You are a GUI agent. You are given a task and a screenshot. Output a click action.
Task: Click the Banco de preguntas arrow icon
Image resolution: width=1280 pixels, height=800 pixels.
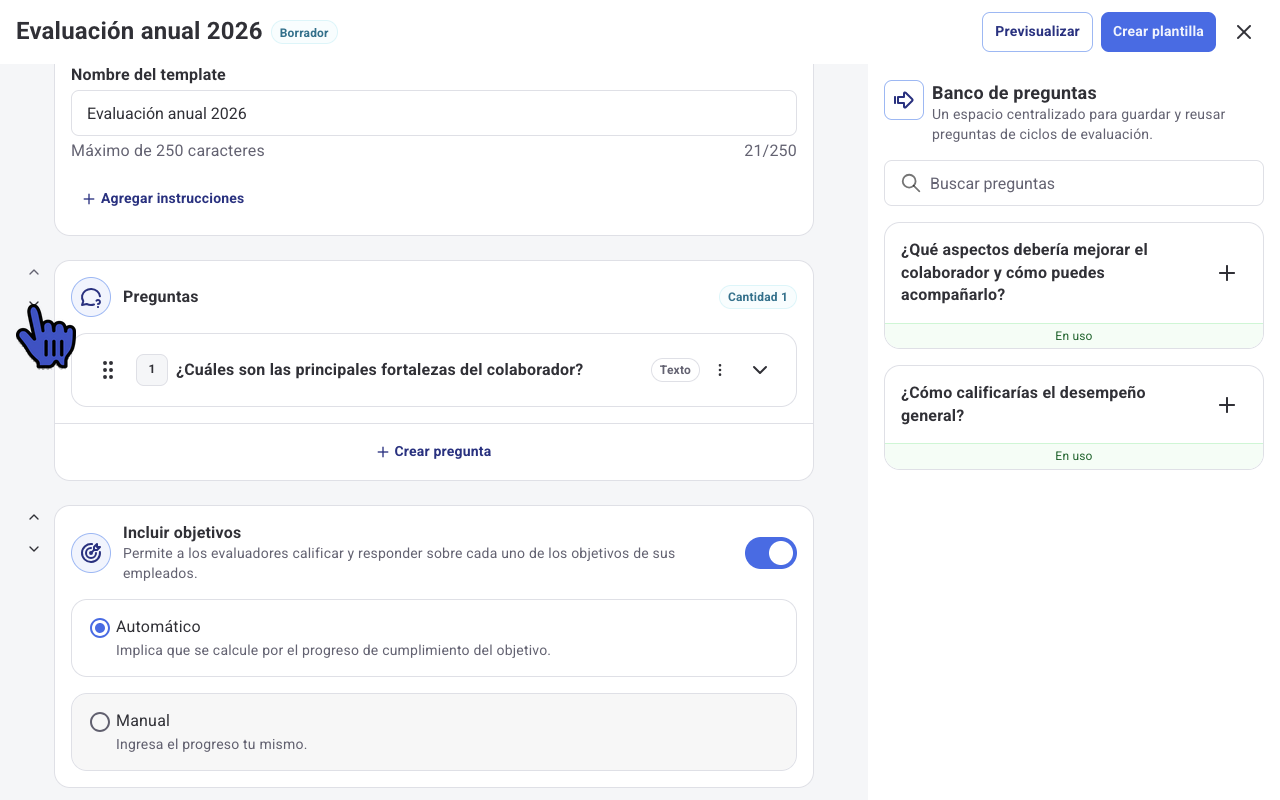[904, 100]
